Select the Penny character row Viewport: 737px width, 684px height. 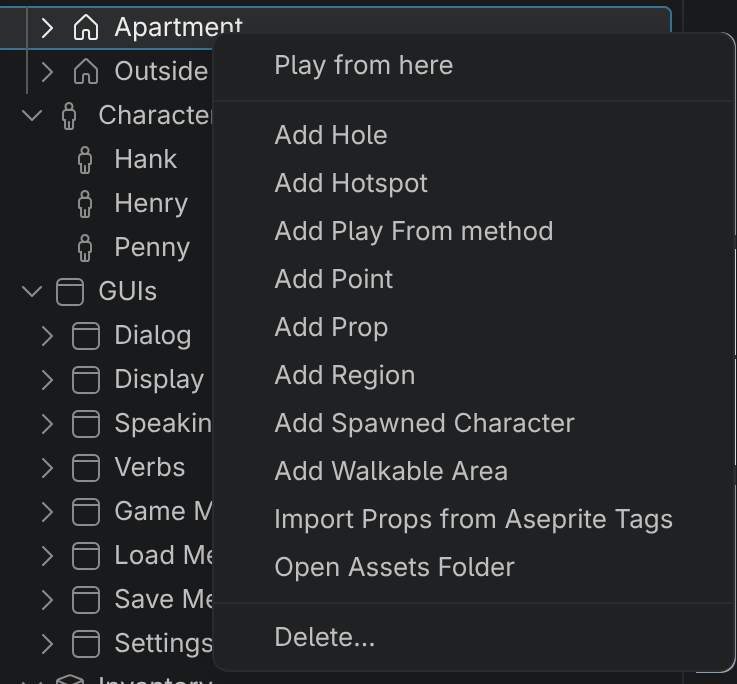107,248
